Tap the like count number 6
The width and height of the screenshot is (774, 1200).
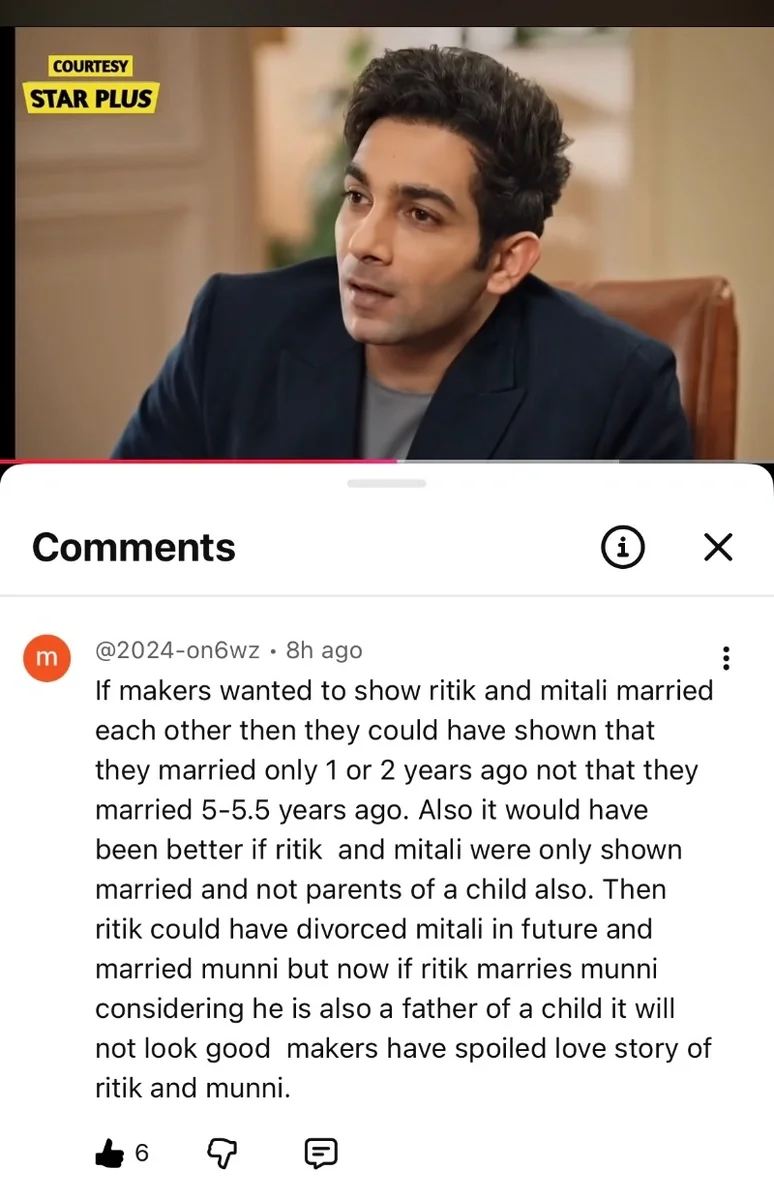(x=142, y=1154)
